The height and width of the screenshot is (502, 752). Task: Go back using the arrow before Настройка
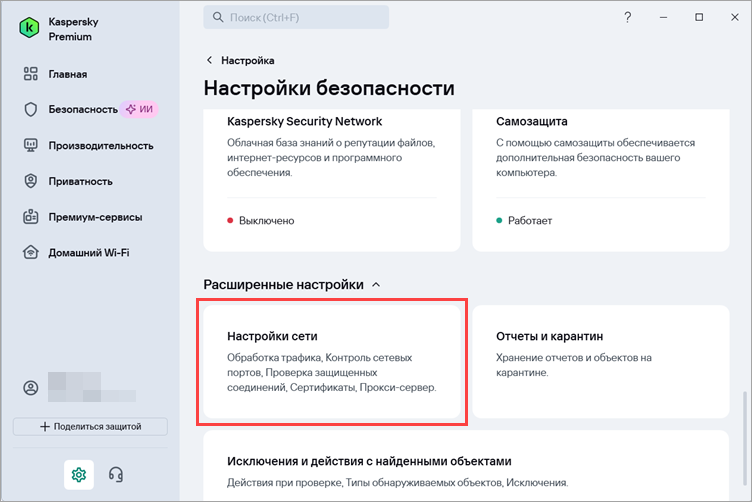coord(209,60)
